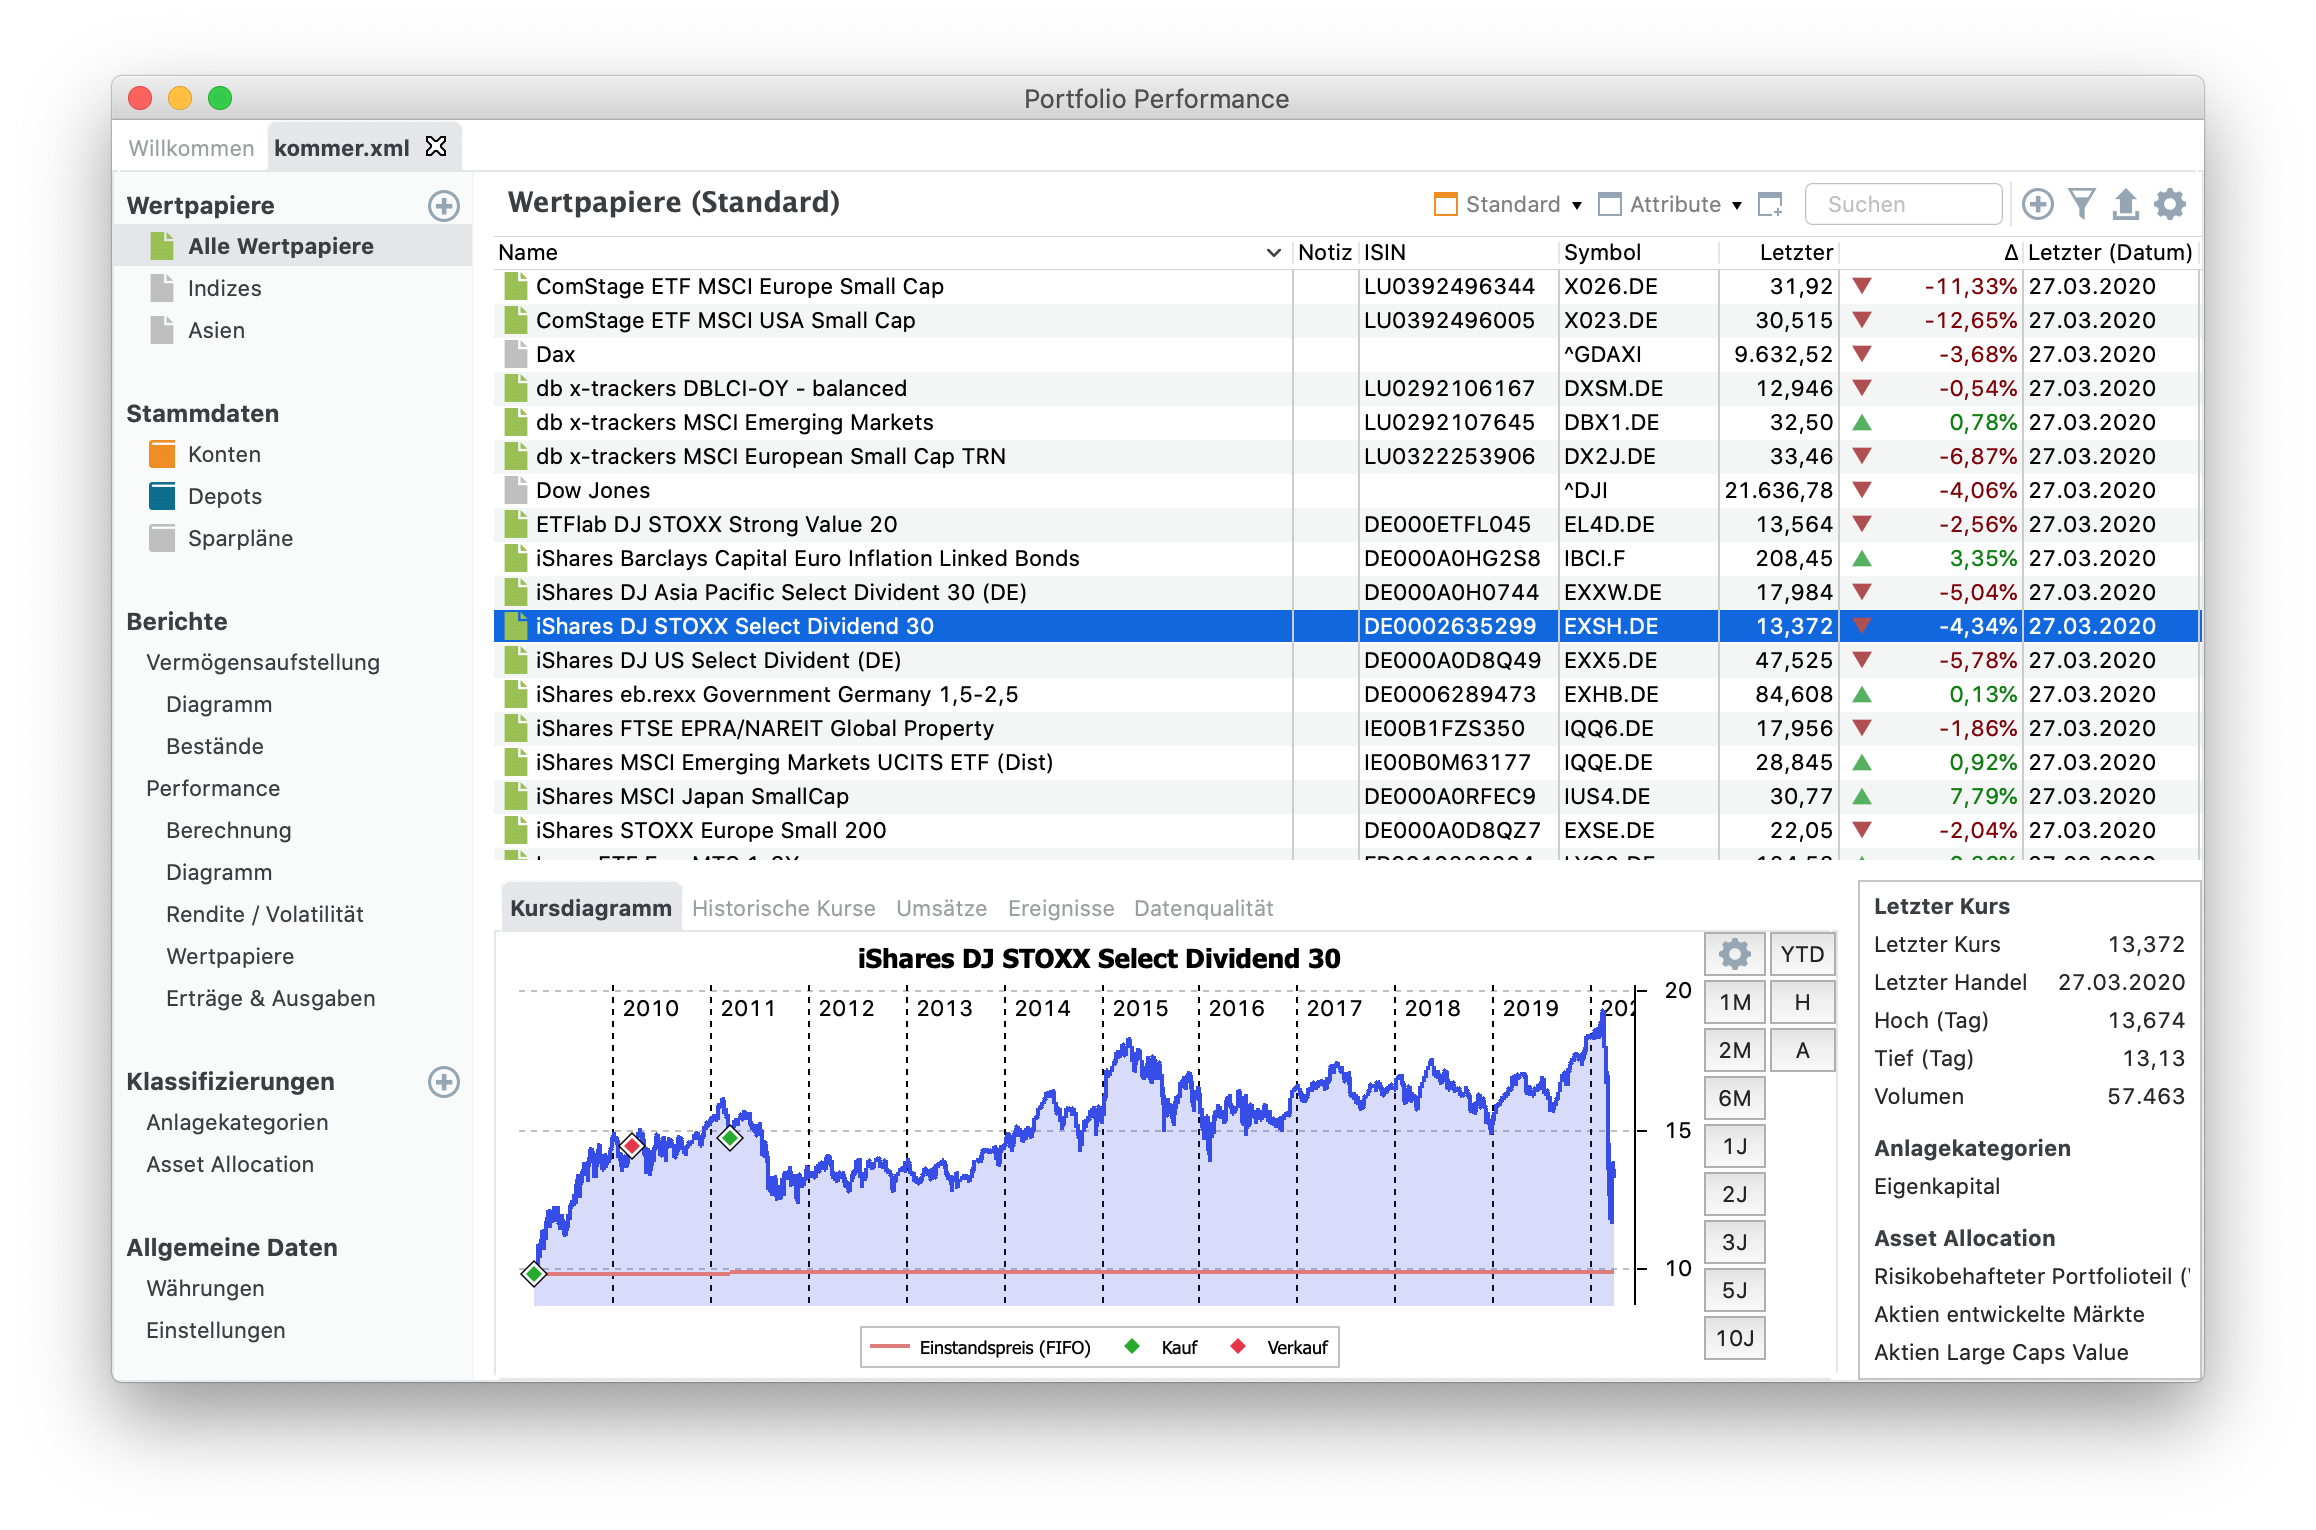
Task: Click the gray document icon of the Dax row
Action: 516,354
